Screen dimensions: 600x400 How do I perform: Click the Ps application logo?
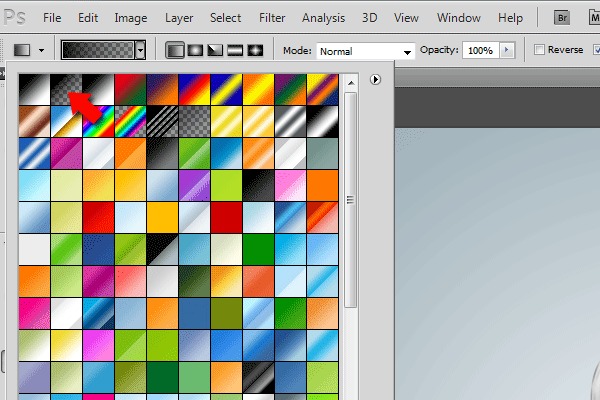14,18
